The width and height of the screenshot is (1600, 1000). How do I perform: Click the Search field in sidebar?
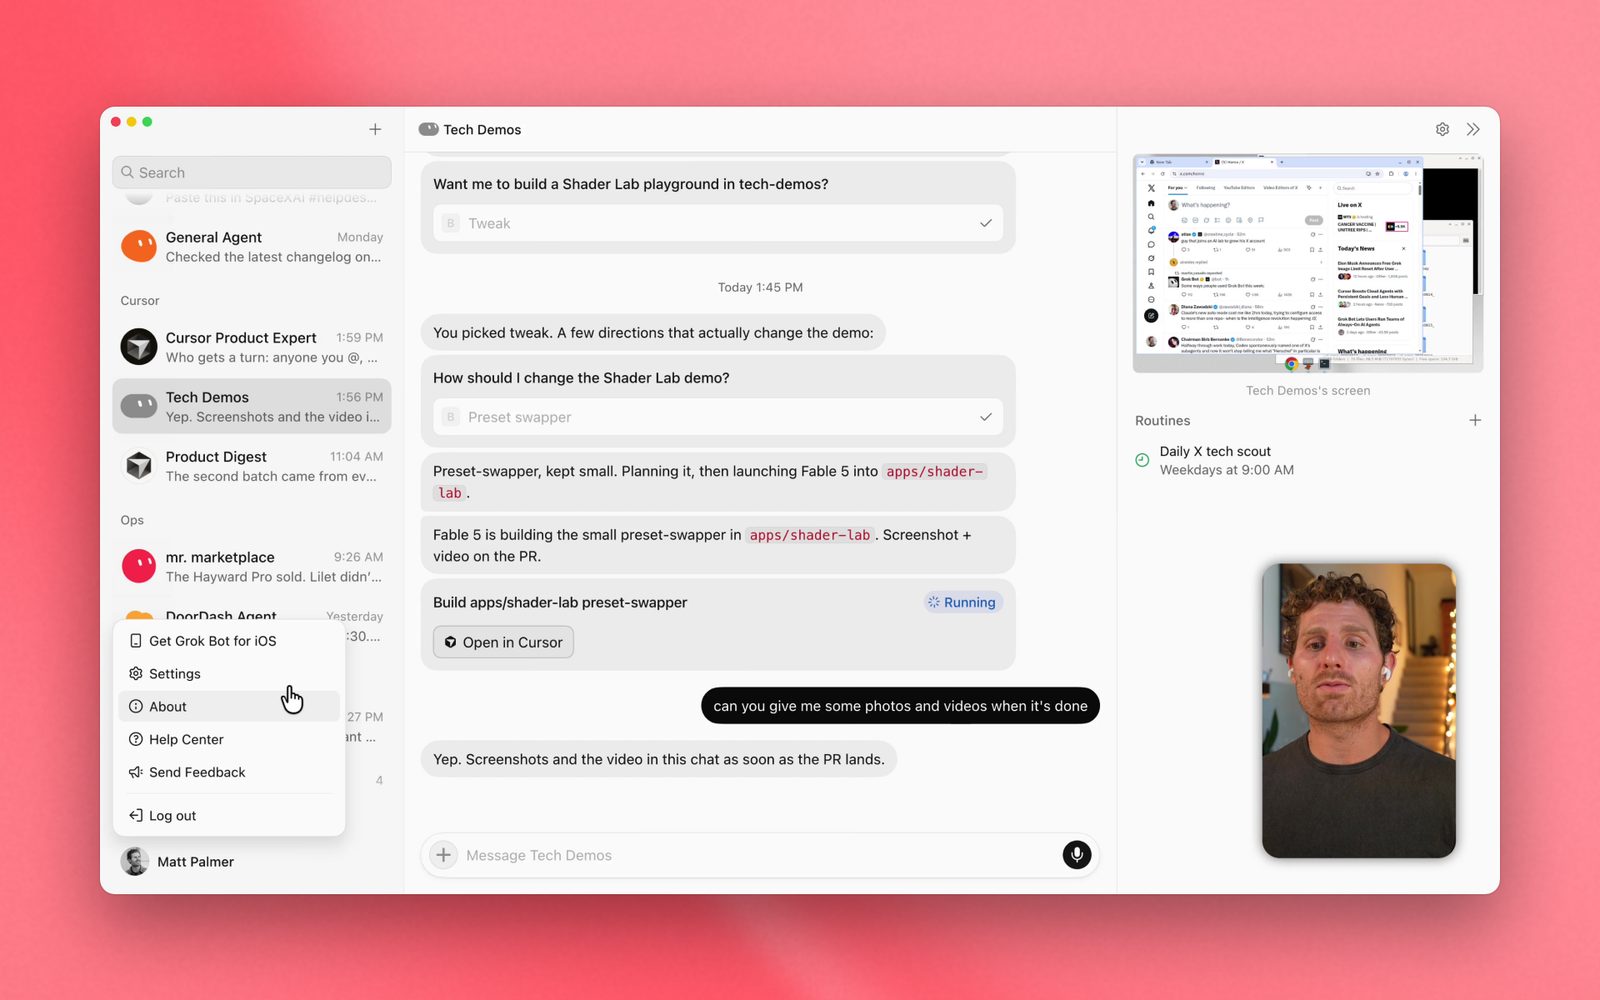252,172
